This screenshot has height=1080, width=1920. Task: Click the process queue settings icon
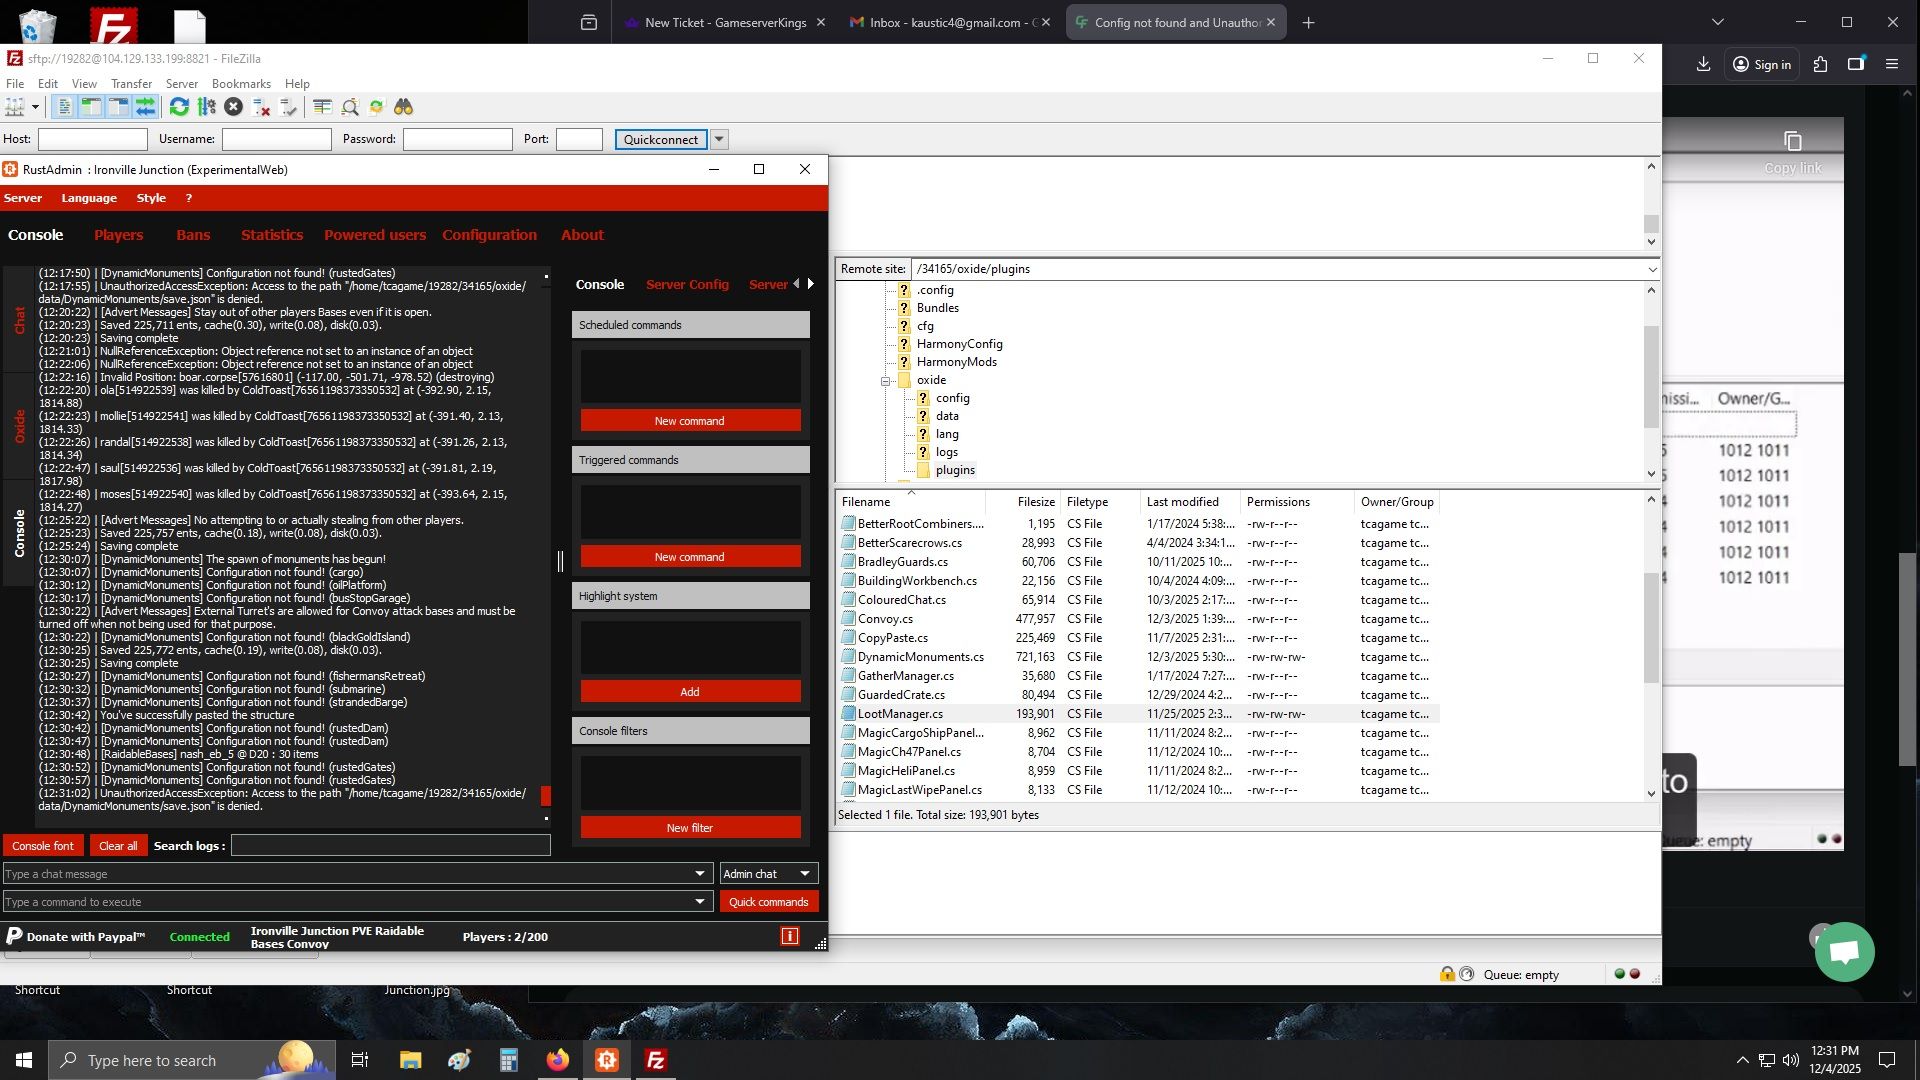pyautogui.click(x=207, y=107)
